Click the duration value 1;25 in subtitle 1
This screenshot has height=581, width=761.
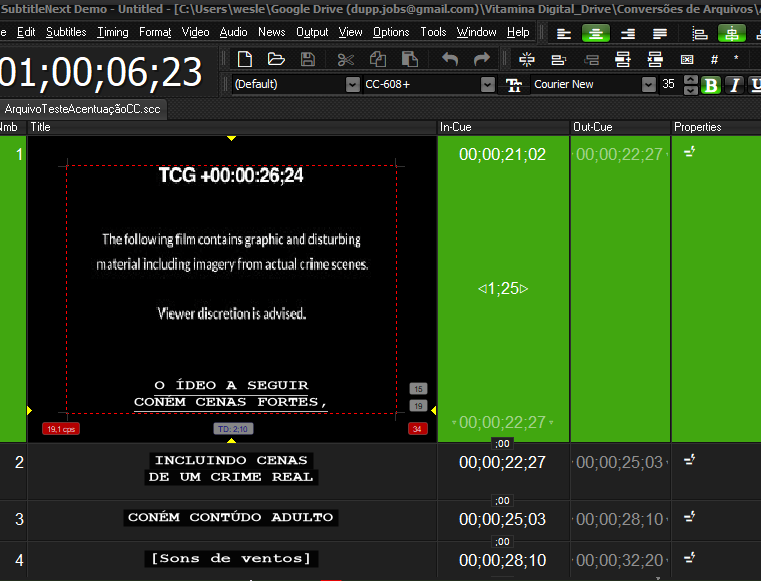click(x=503, y=288)
